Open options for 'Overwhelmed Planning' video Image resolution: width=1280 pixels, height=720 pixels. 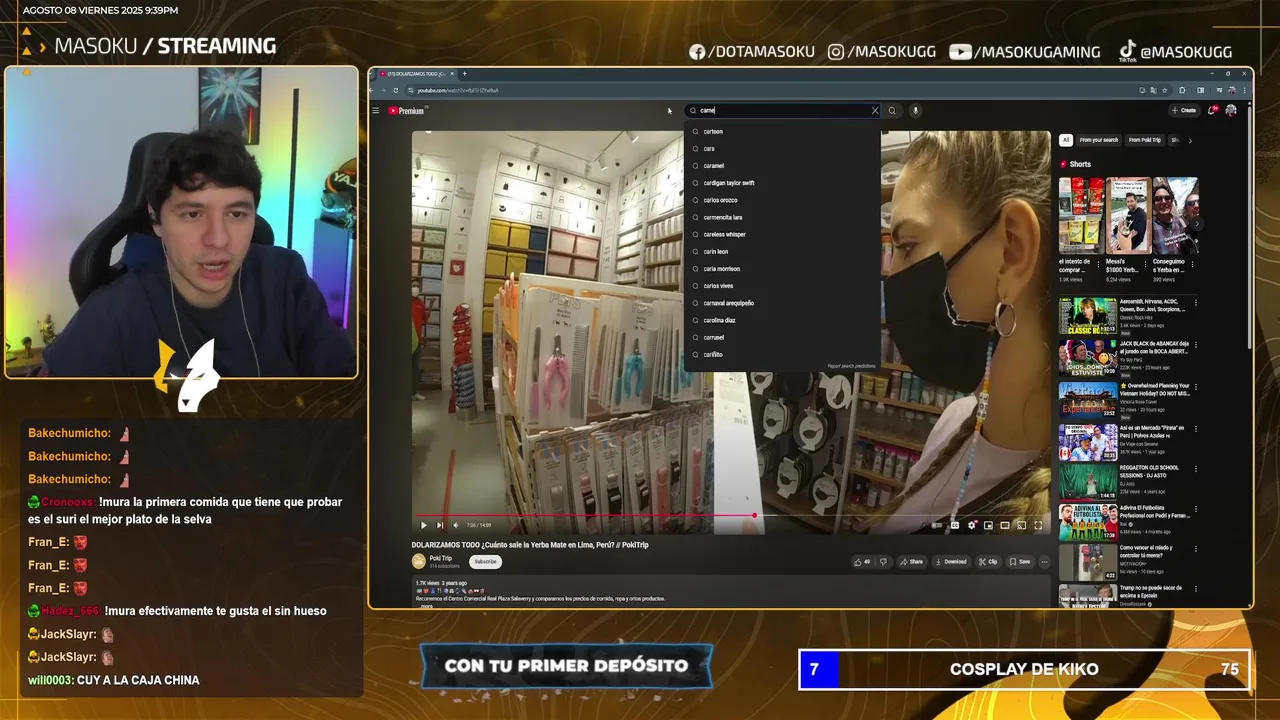click(x=1195, y=386)
